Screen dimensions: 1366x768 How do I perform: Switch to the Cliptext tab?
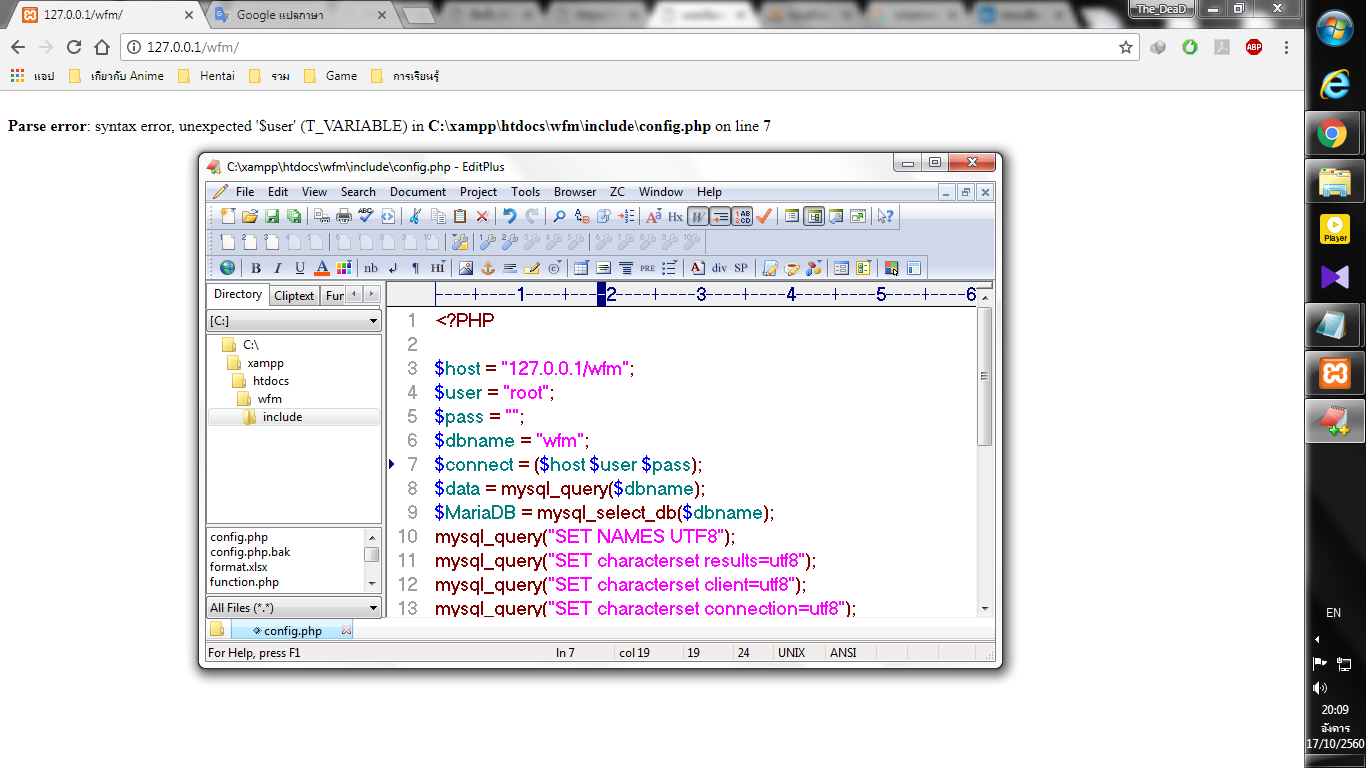(x=294, y=295)
